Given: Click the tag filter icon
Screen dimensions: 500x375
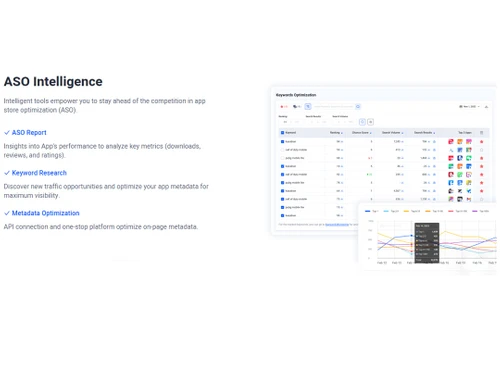Looking at the screenshot, I should click(296, 107).
